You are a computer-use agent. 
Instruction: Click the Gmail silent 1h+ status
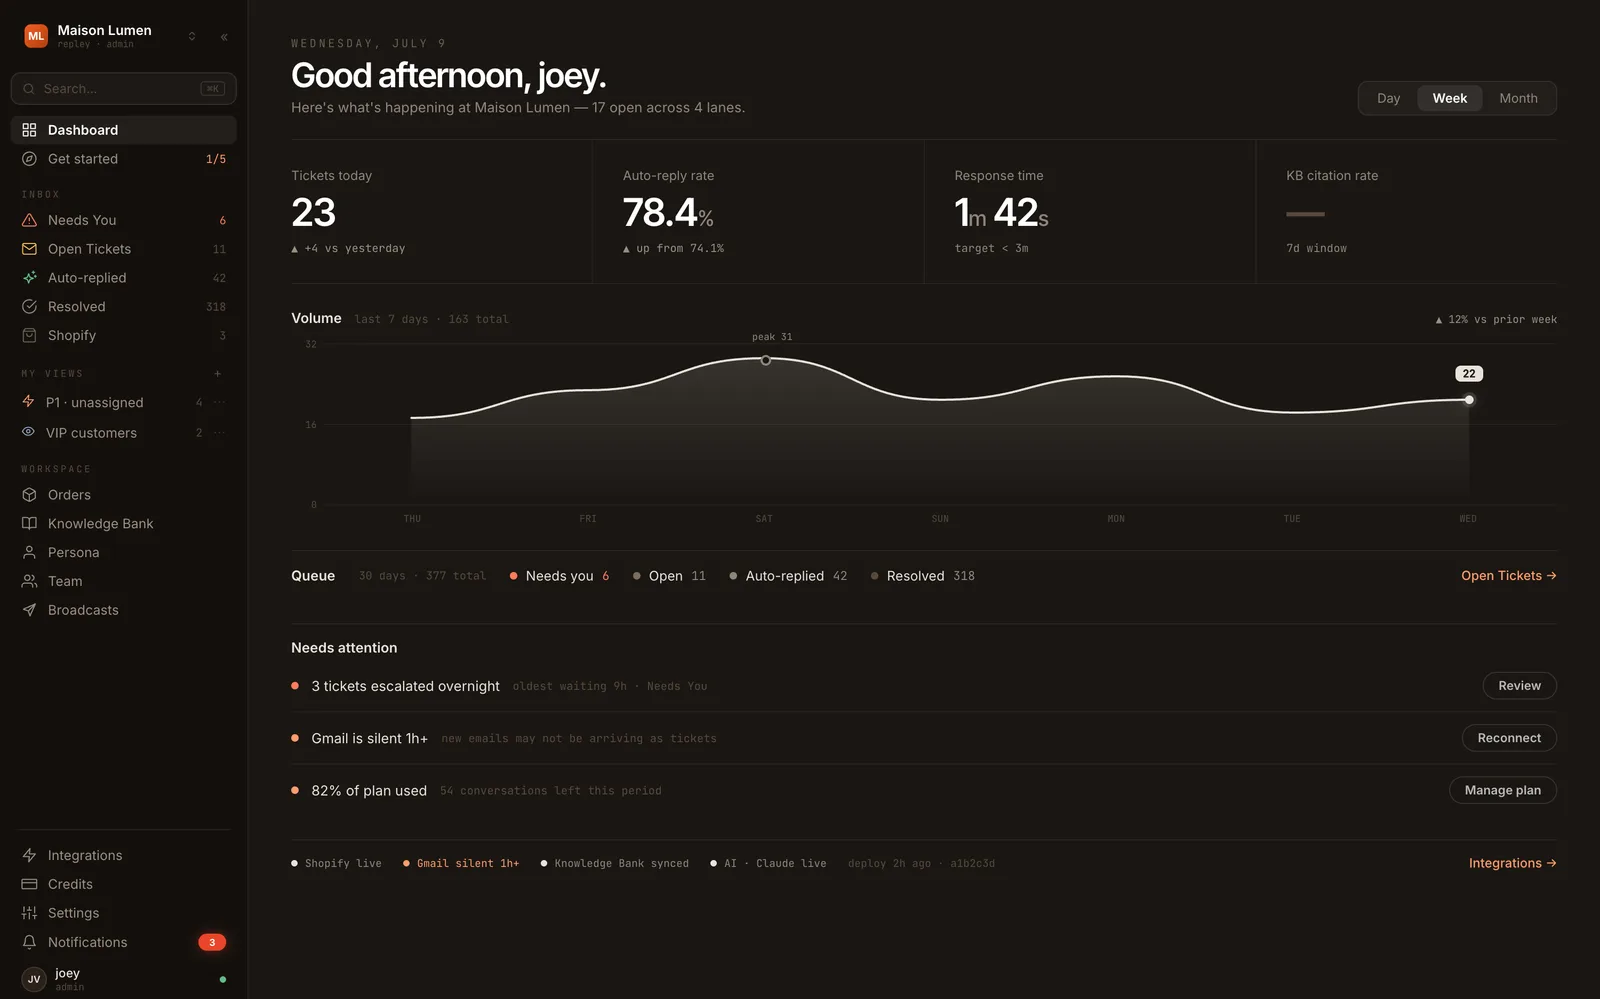[461, 863]
